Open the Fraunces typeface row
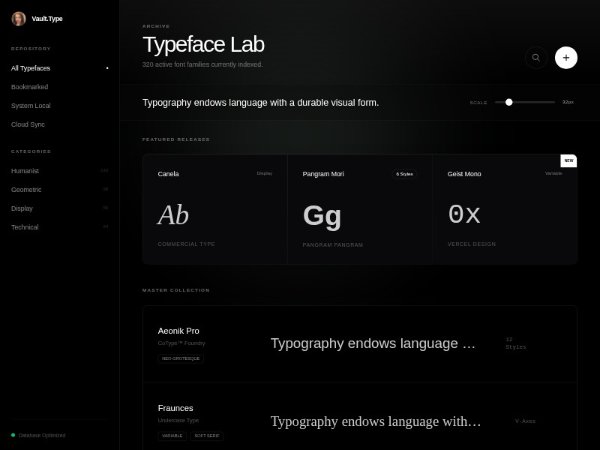 (360, 416)
